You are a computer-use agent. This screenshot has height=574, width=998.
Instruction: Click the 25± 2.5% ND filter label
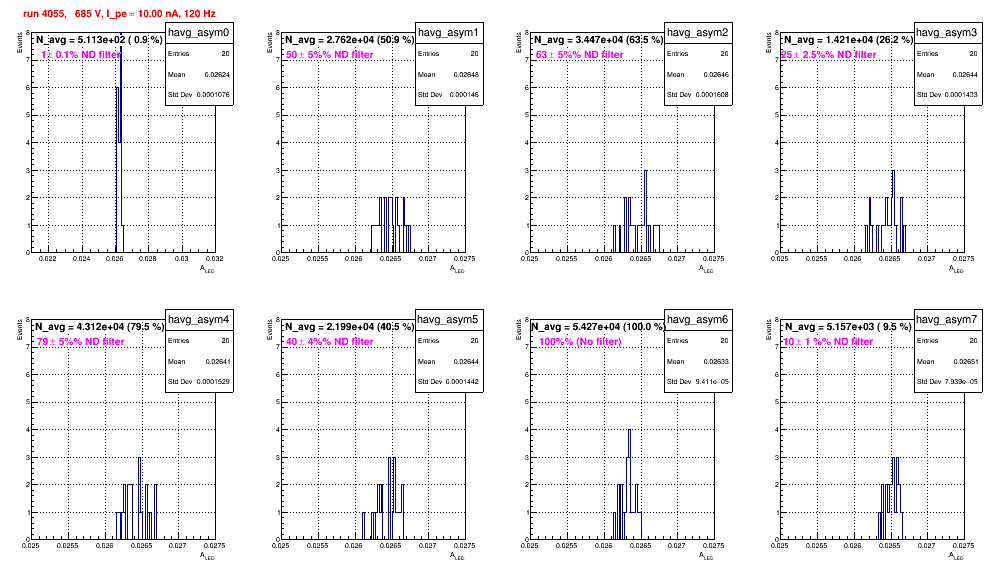[829, 55]
